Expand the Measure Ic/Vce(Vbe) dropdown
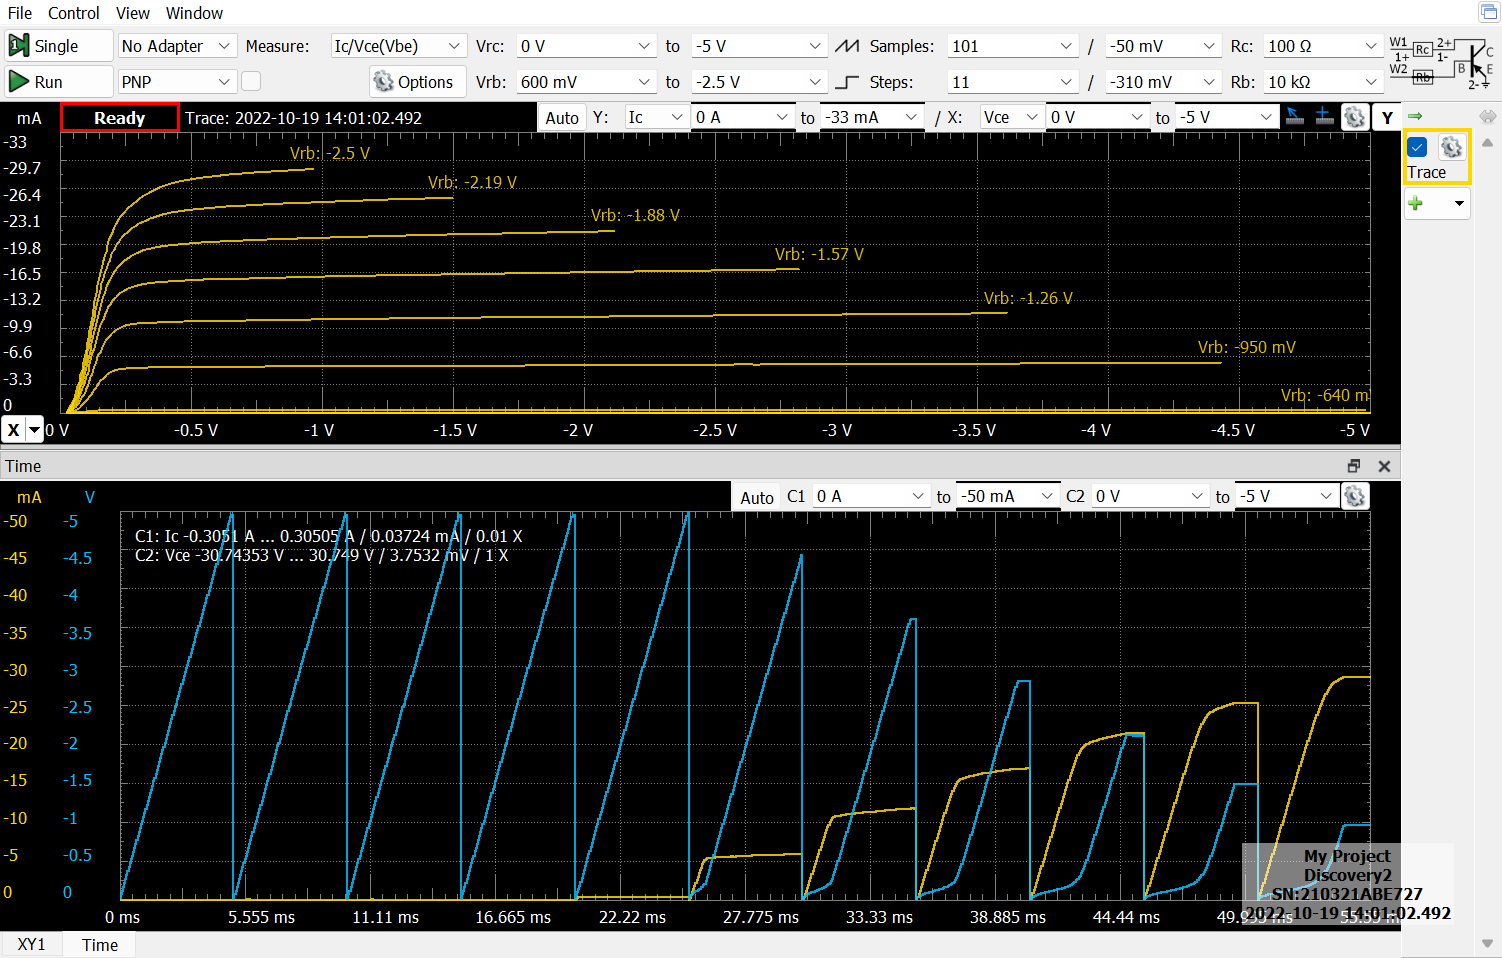This screenshot has height=958, width=1502. tap(398, 46)
